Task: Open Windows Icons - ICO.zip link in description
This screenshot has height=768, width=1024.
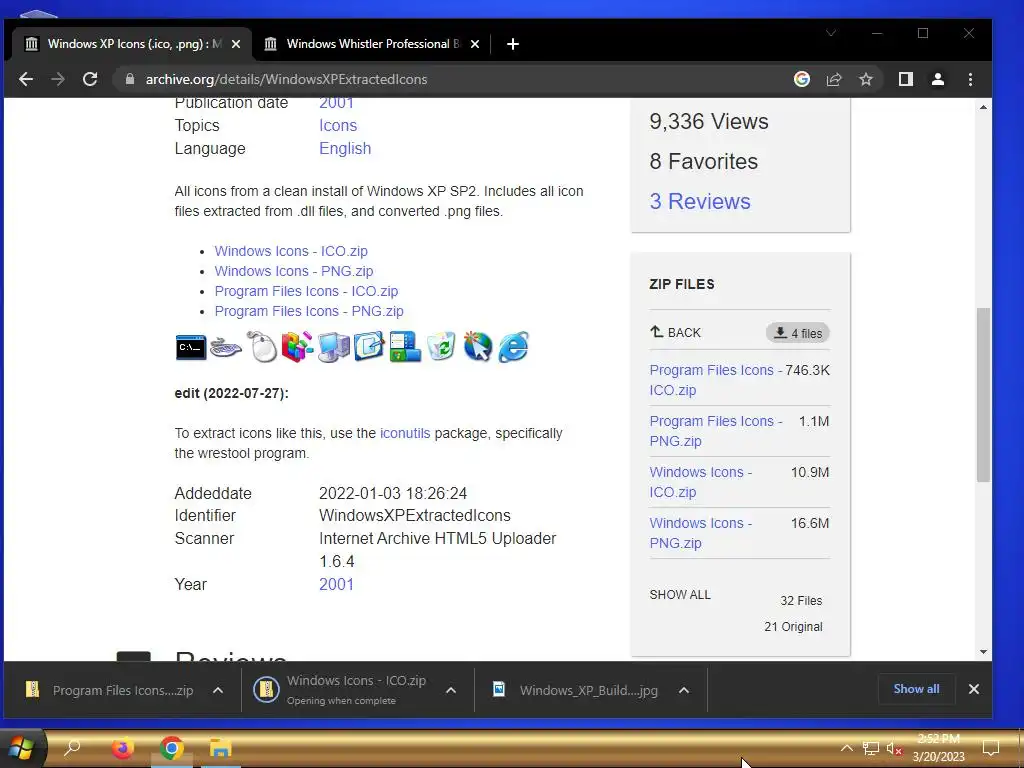Action: tap(291, 251)
